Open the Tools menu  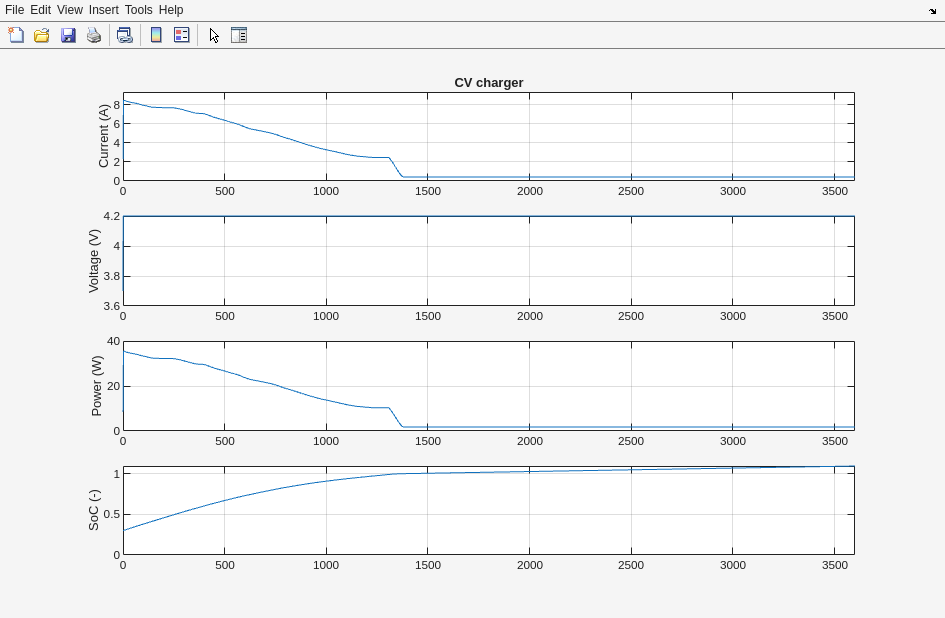coord(138,10)
